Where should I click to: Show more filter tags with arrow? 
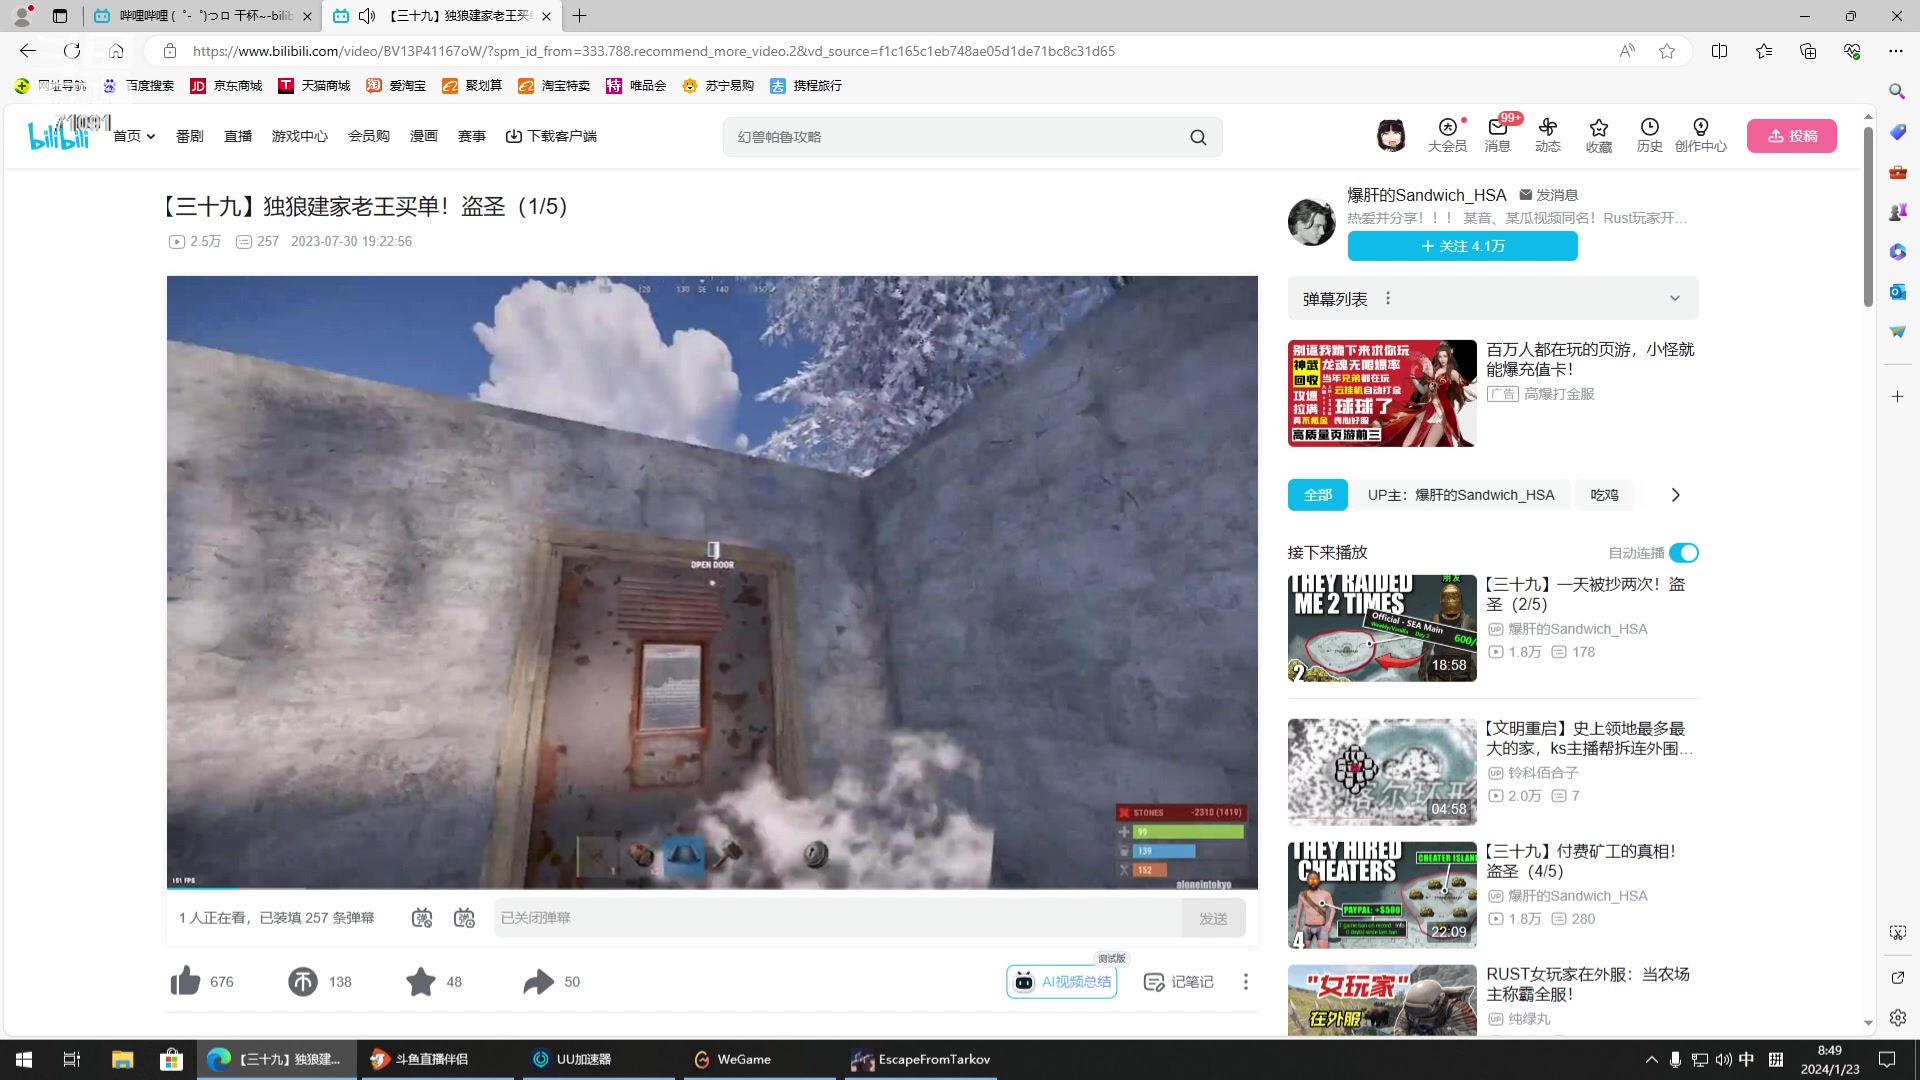(1676, 495)
